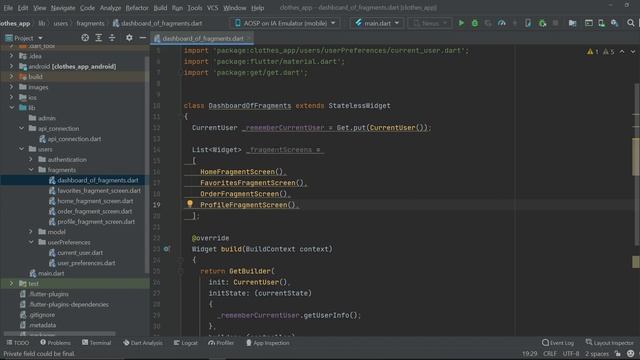Image resolution: width=640 pixels, height=360 pixels.
Task: Expand the build folder in tree
Action: click(11, 76)
